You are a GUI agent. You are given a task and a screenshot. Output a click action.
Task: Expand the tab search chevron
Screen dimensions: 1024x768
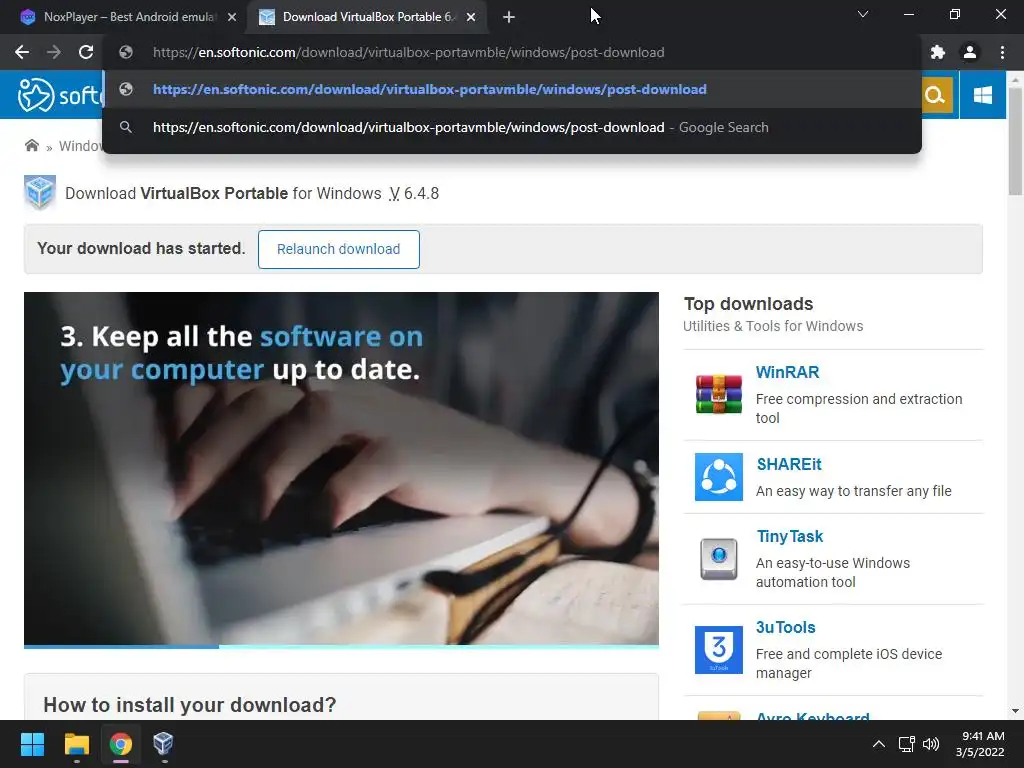[x=863, y=14]
